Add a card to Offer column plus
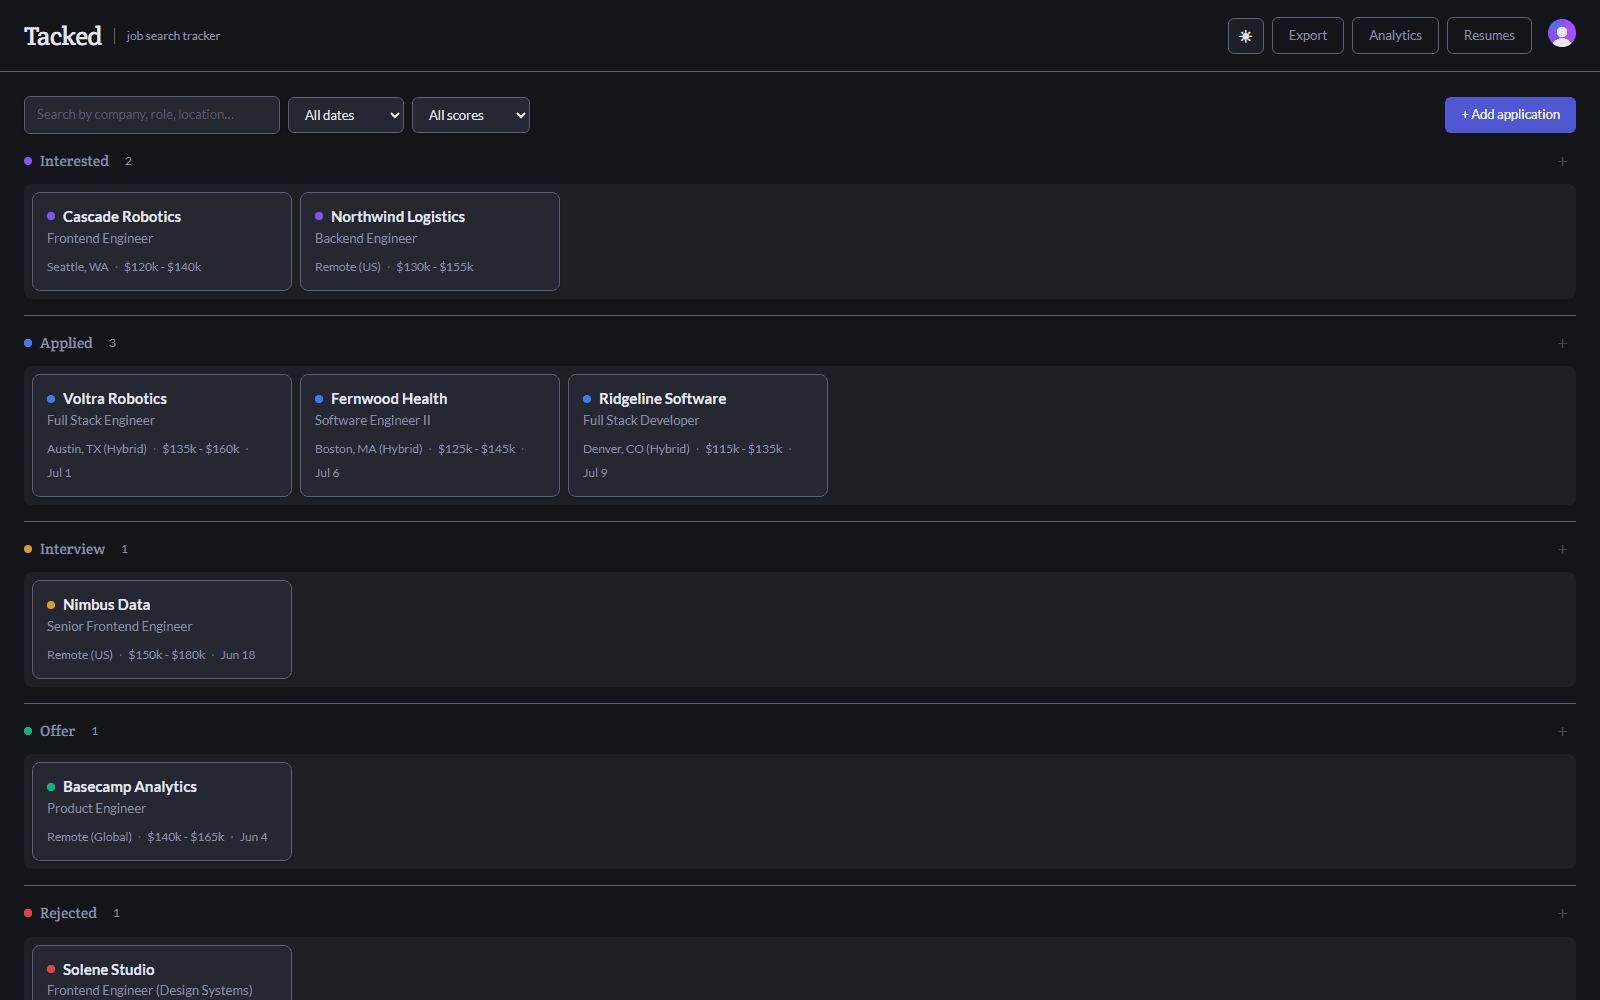The height and width of the screenshot is (1000, 1600). (1562, 731)
